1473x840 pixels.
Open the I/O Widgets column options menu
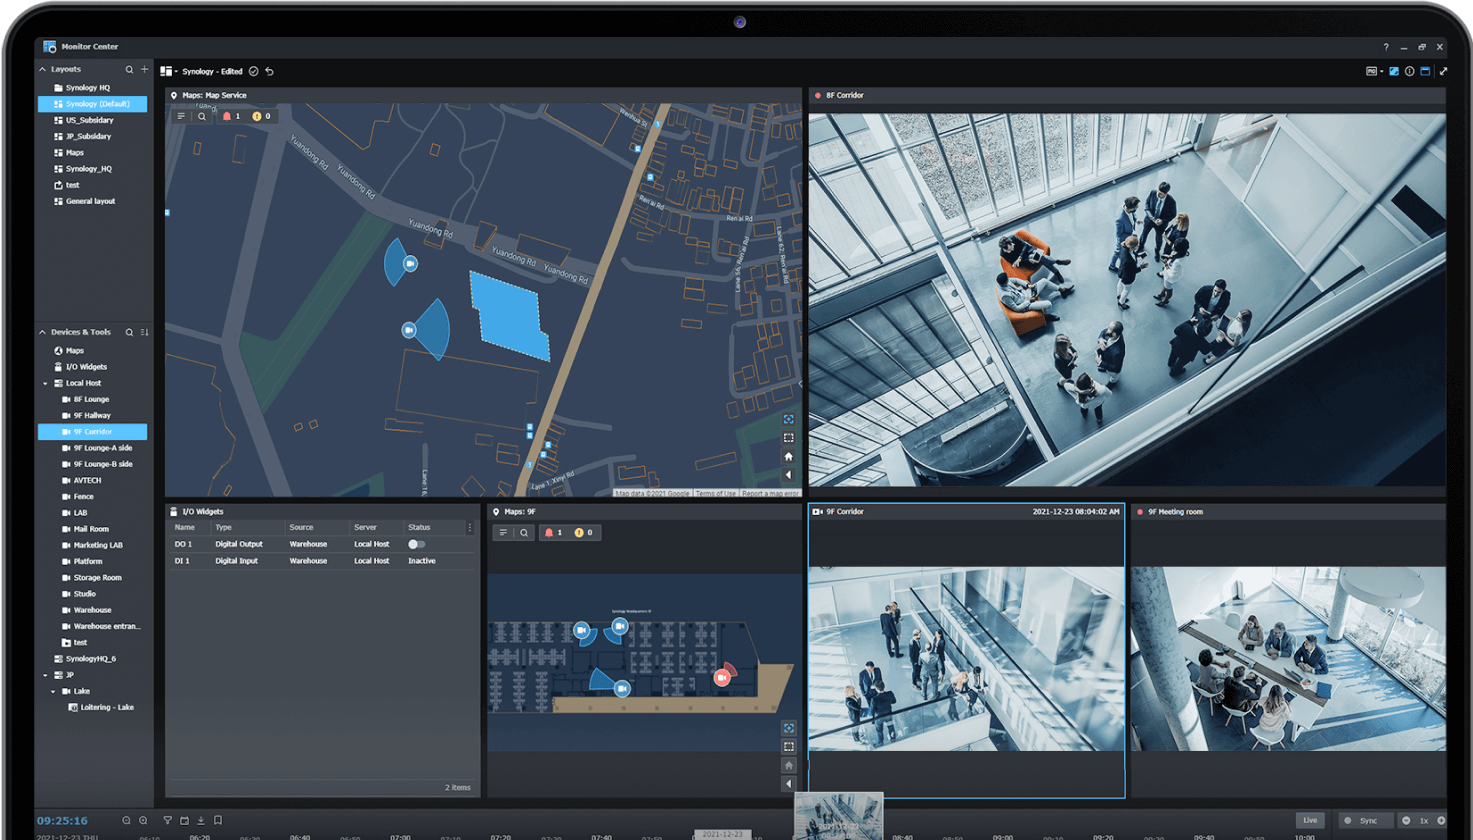click(469, 527)
